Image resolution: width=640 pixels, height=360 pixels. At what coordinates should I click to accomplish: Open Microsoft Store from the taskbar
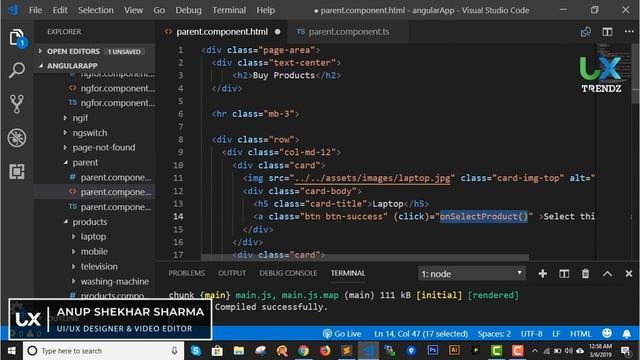(x=217, y=351)
